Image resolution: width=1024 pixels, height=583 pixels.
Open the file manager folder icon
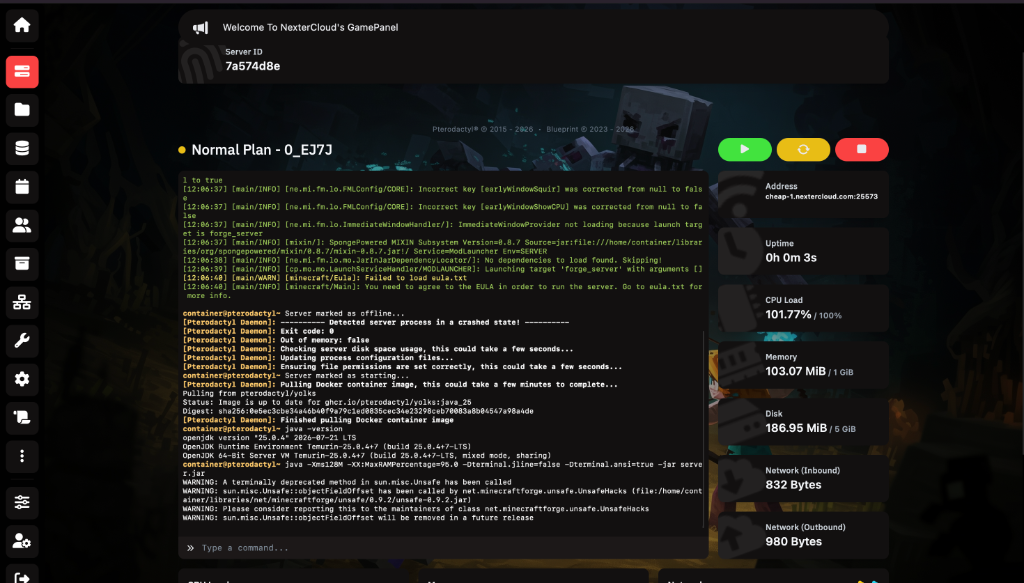22,110
